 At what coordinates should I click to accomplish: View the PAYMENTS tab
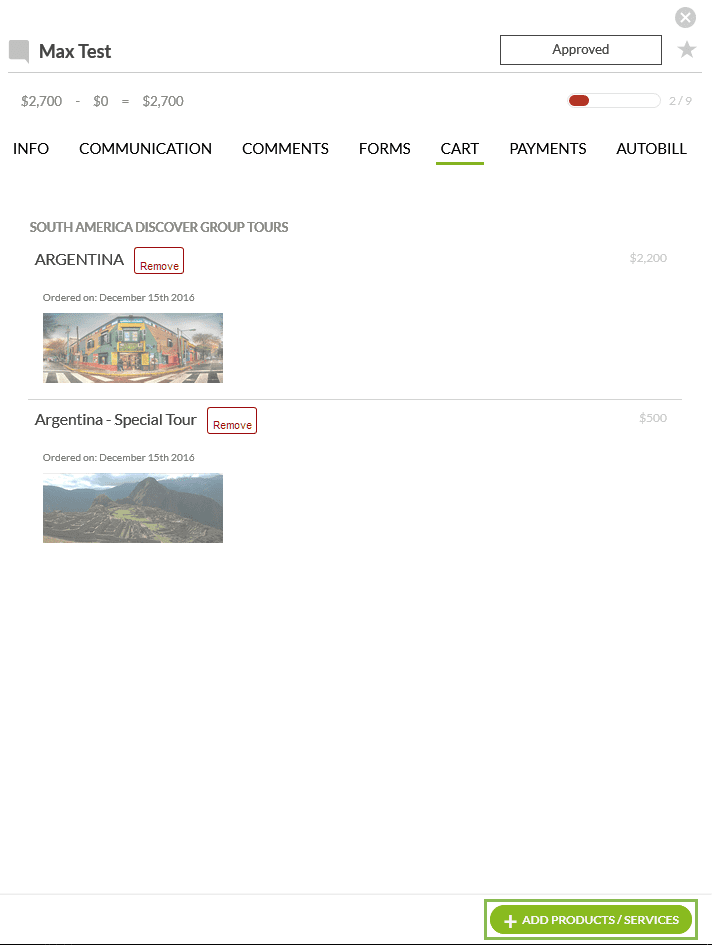click(x=547, y=149)
